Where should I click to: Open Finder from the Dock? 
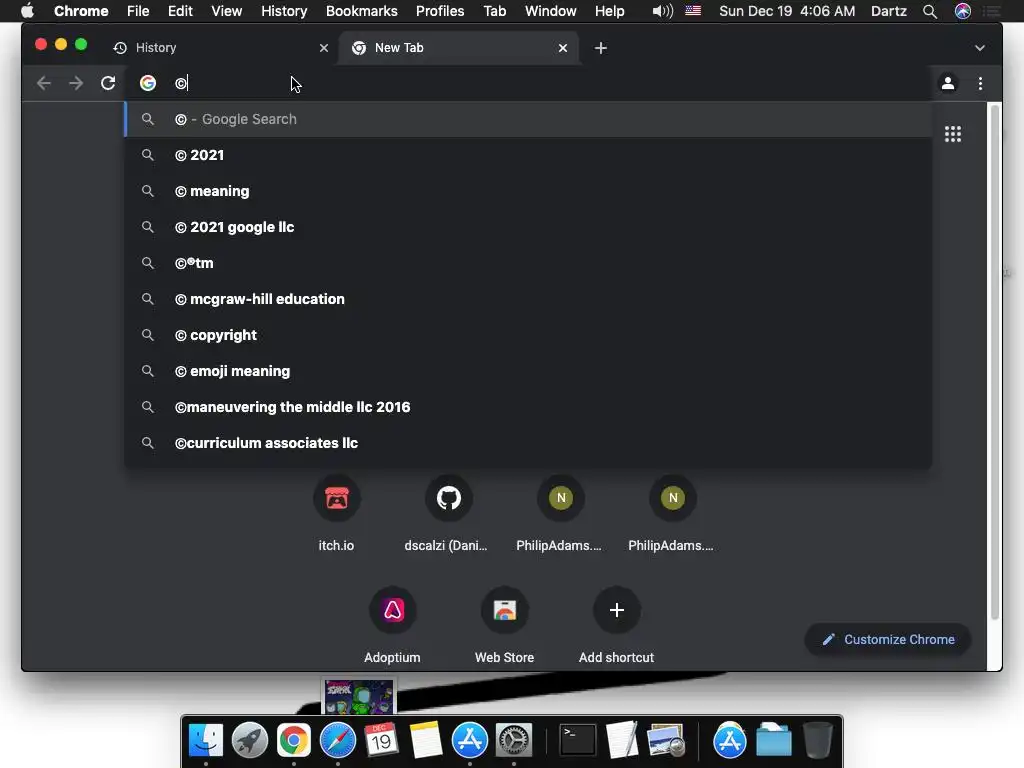tap(206, 741)
